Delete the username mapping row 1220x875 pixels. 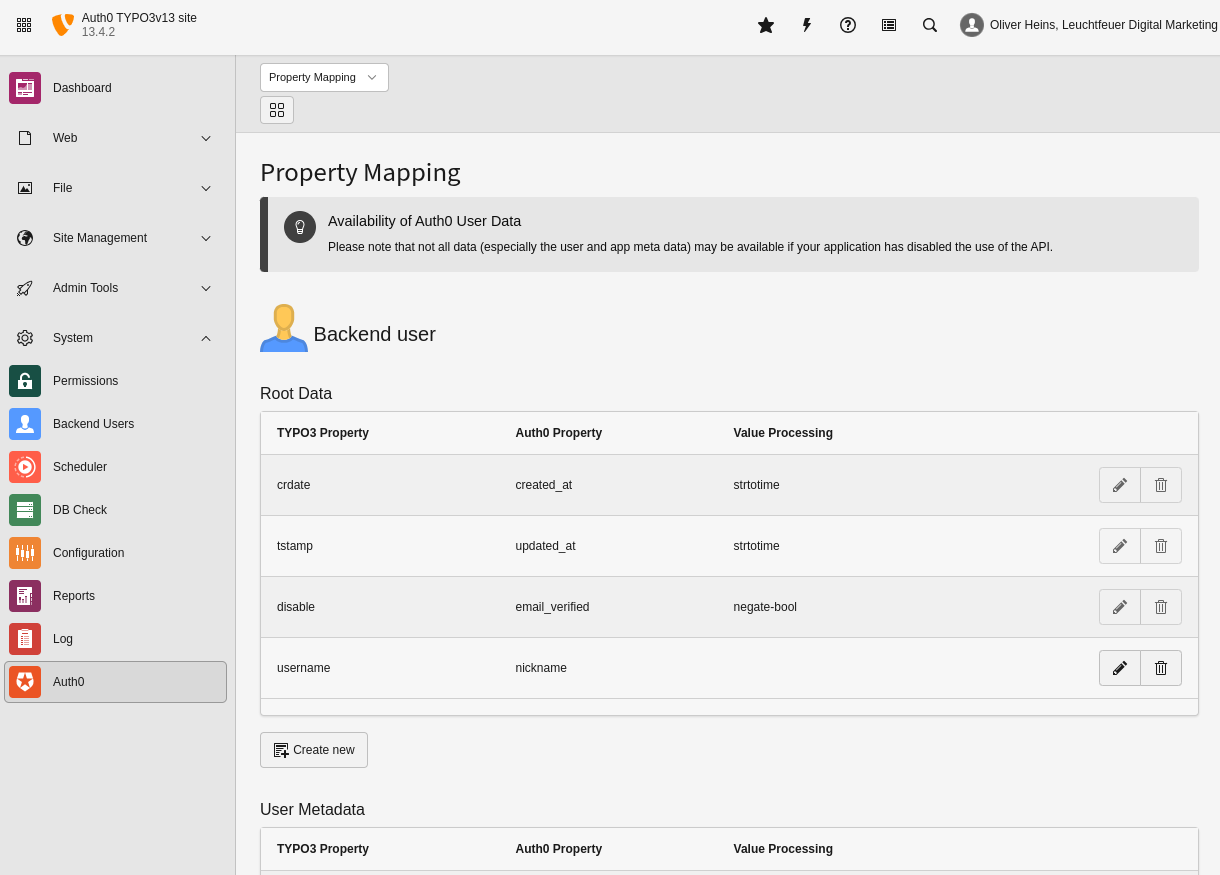(x=1161, y=668)
